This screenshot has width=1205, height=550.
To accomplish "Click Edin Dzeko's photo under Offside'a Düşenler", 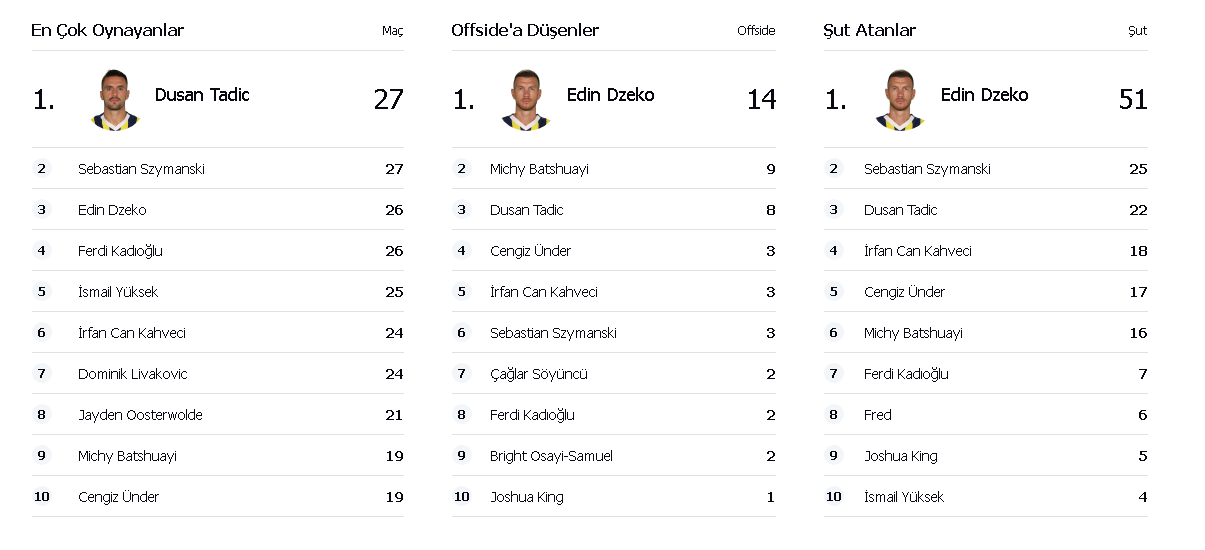I will [x=525, y=99].
